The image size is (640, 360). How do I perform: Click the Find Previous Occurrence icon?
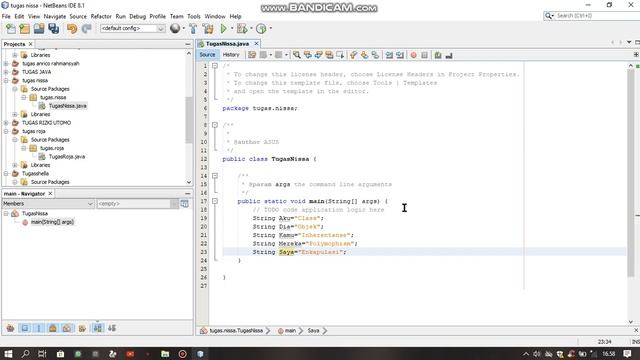(308, 55)
